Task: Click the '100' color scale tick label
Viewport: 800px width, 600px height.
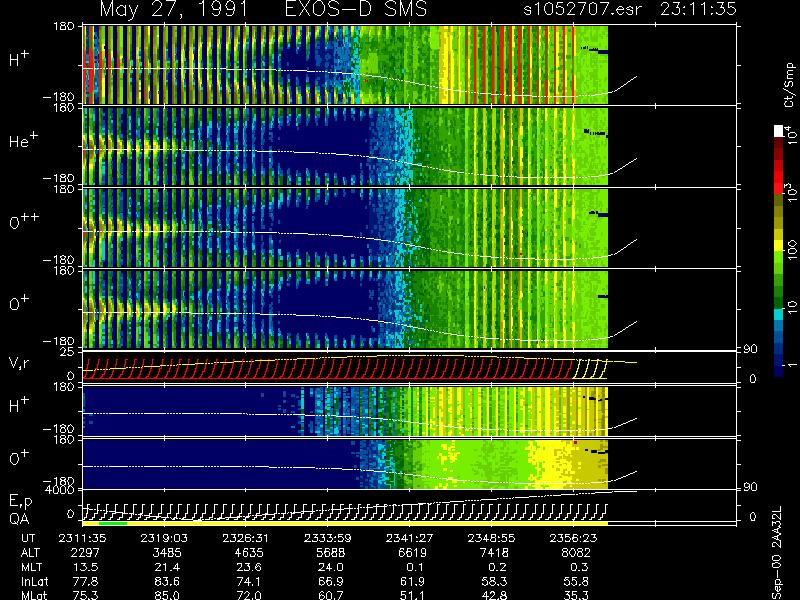Action: (792, 250)
